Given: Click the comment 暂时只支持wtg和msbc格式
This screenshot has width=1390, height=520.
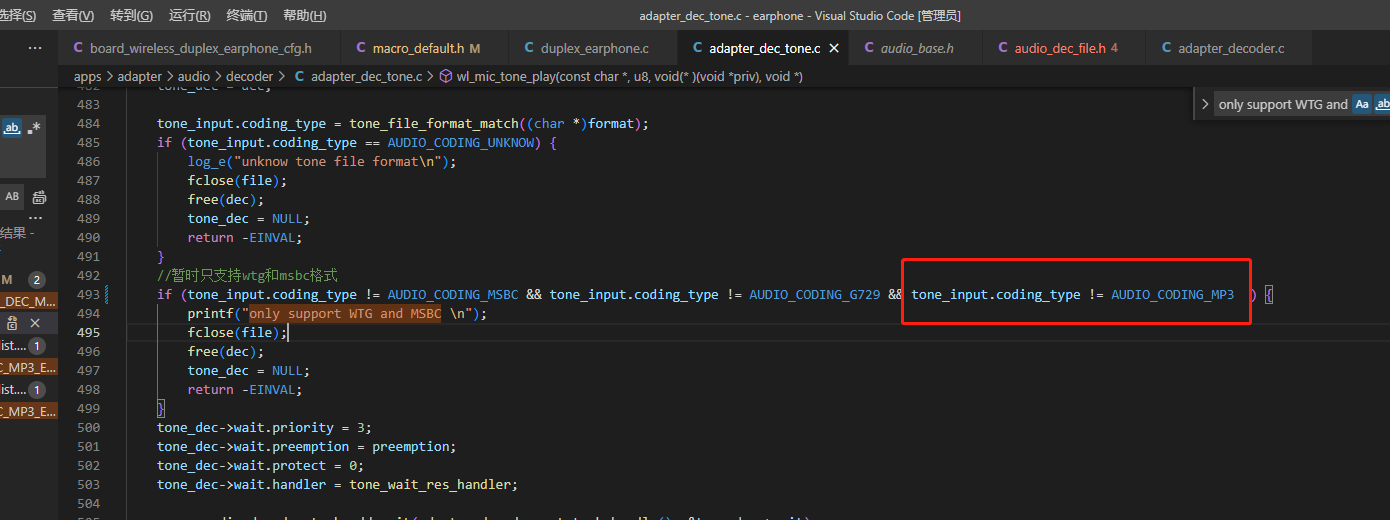Looking at the screenshot, I should [247, 275].
